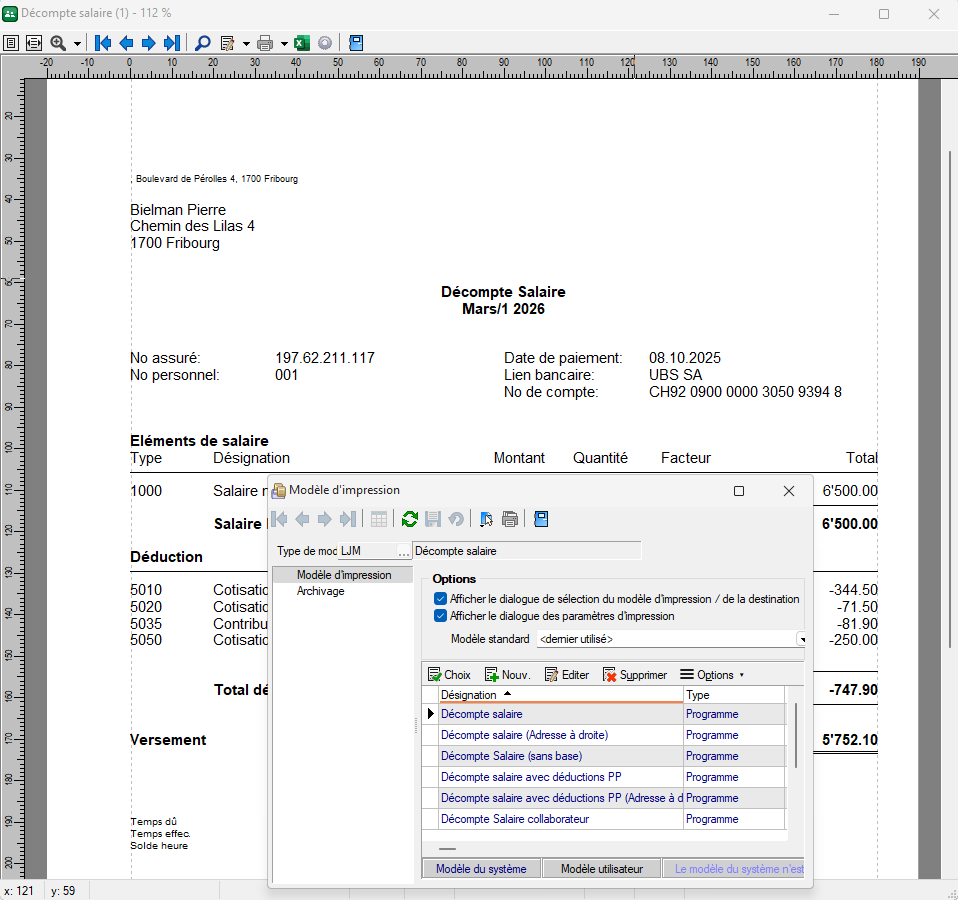Click the printer icon in the preview toolbar

tap(265, 43)
